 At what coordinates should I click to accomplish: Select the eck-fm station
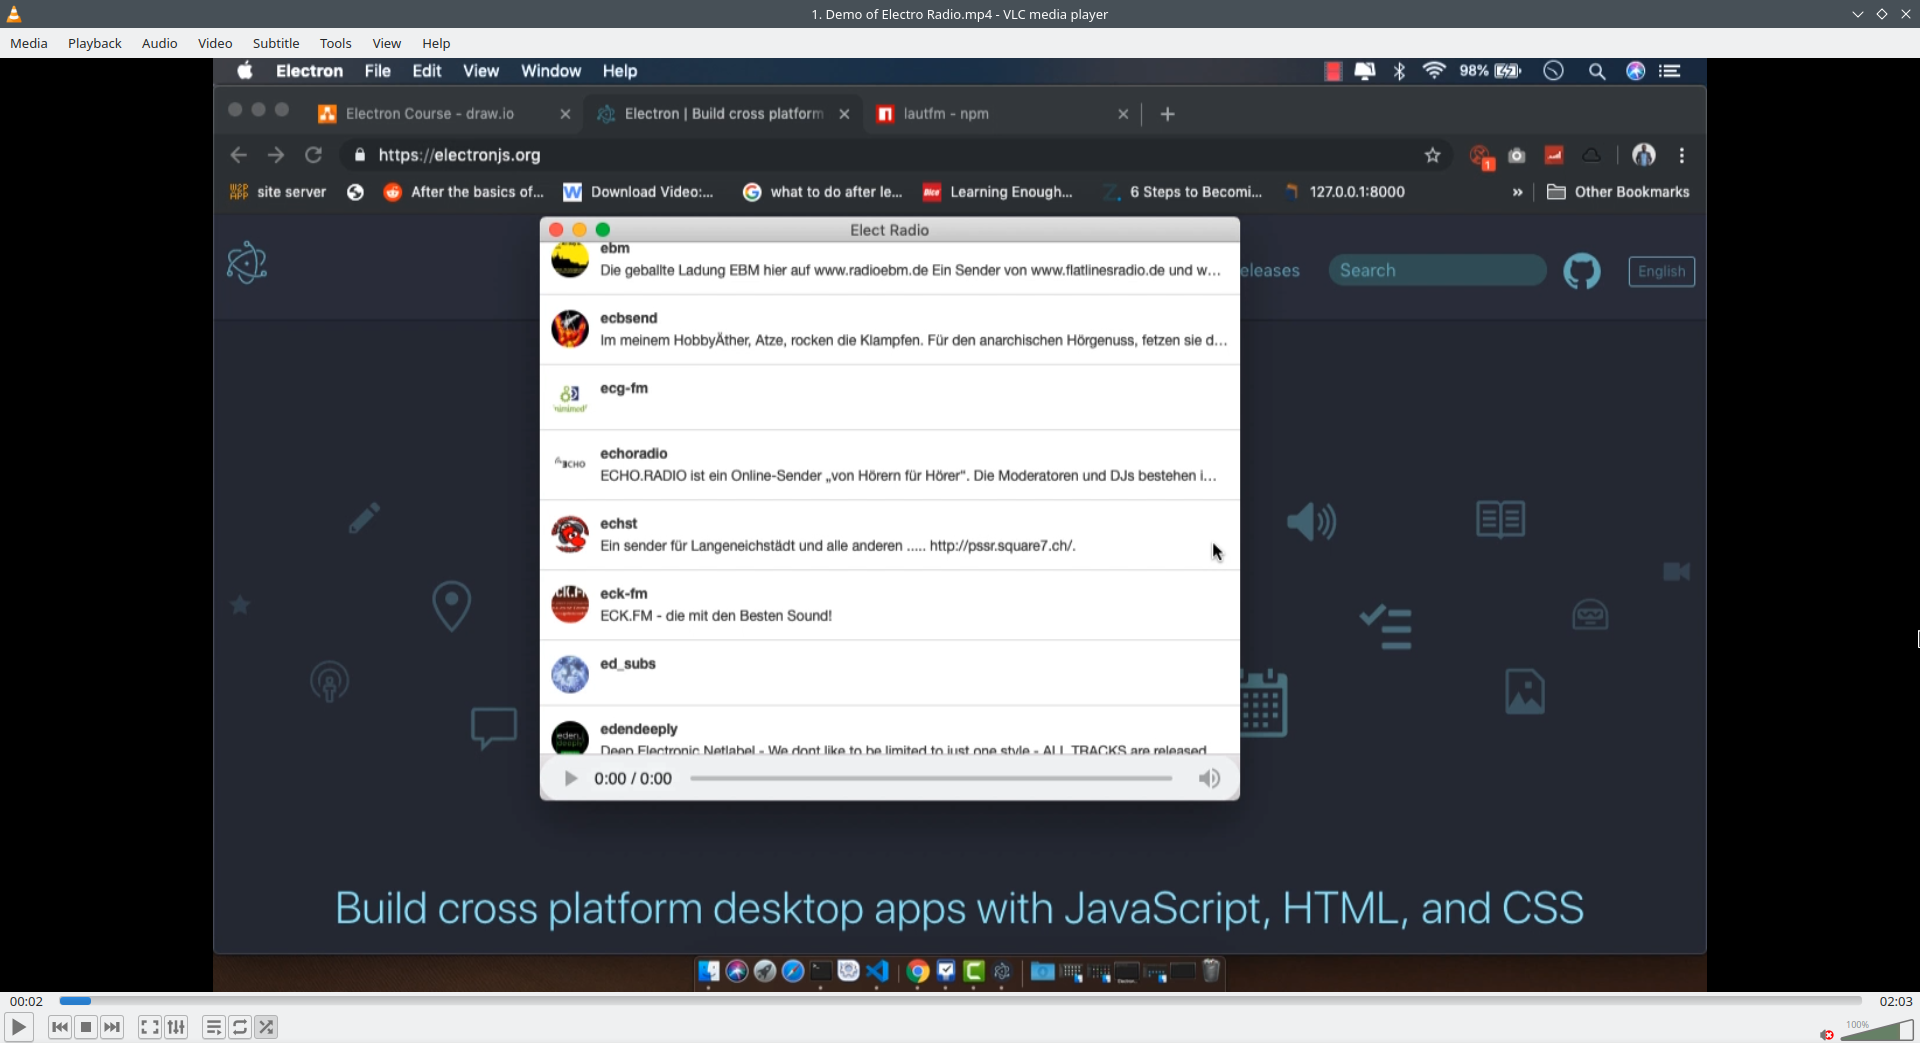(890, 605)
